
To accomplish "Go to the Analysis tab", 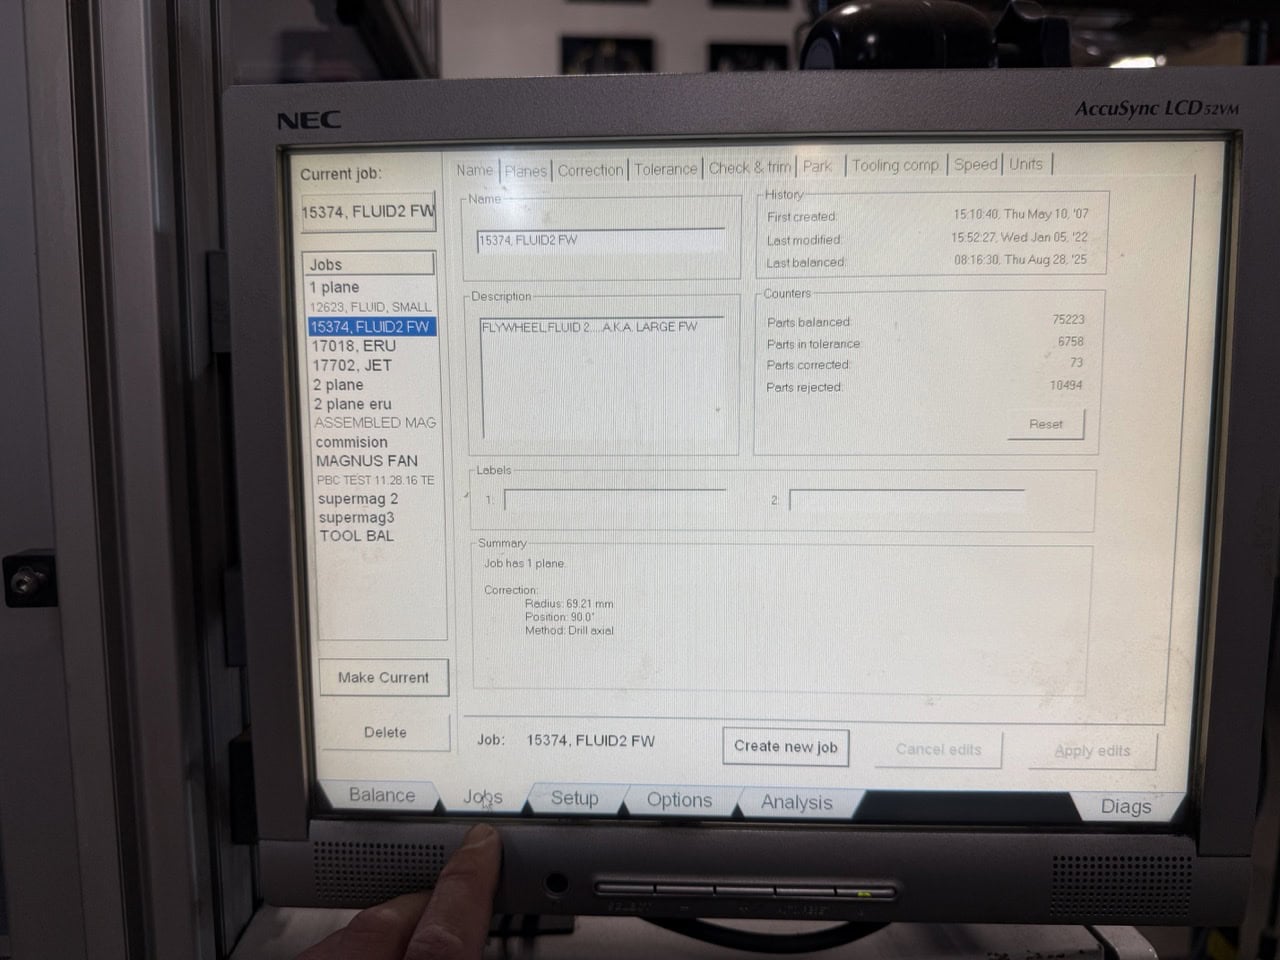I will coord(796,802).
